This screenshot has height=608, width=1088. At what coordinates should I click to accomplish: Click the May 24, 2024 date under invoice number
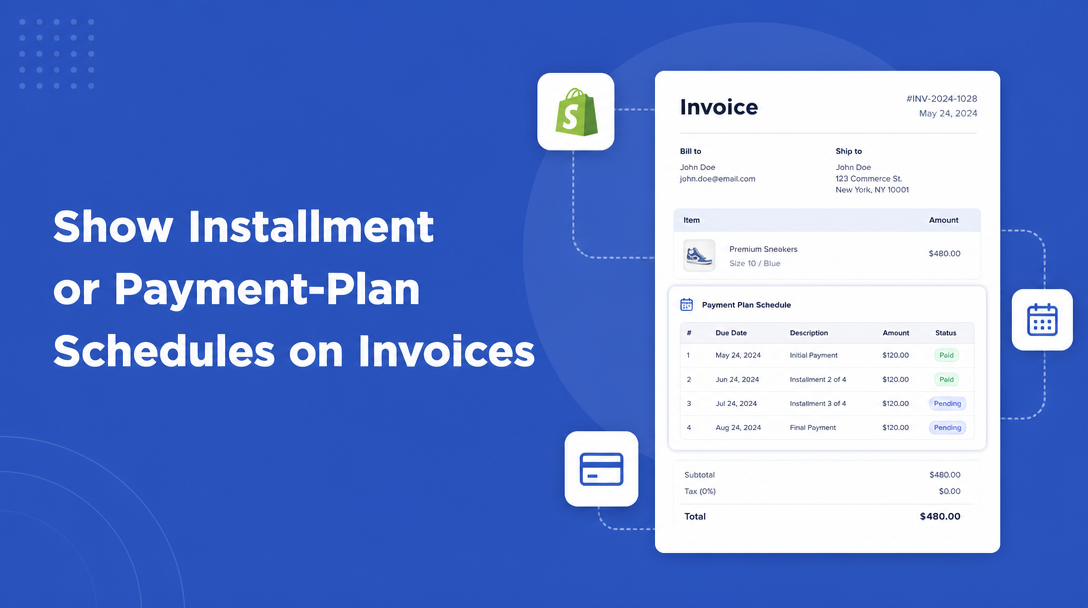pyautogui.click(x=948, y=113)
